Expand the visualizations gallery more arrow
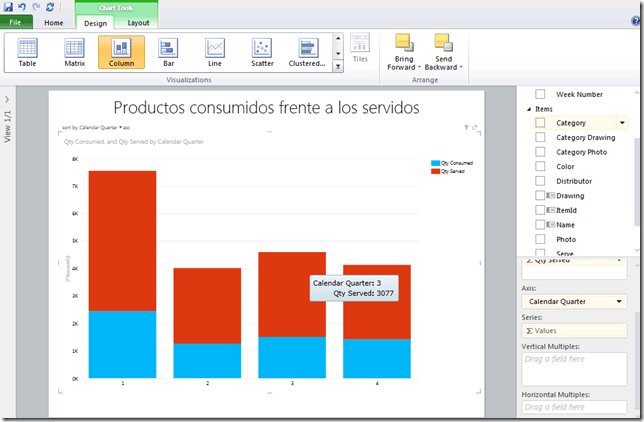This screenshot has width=644, height=422. coord(338,67)
